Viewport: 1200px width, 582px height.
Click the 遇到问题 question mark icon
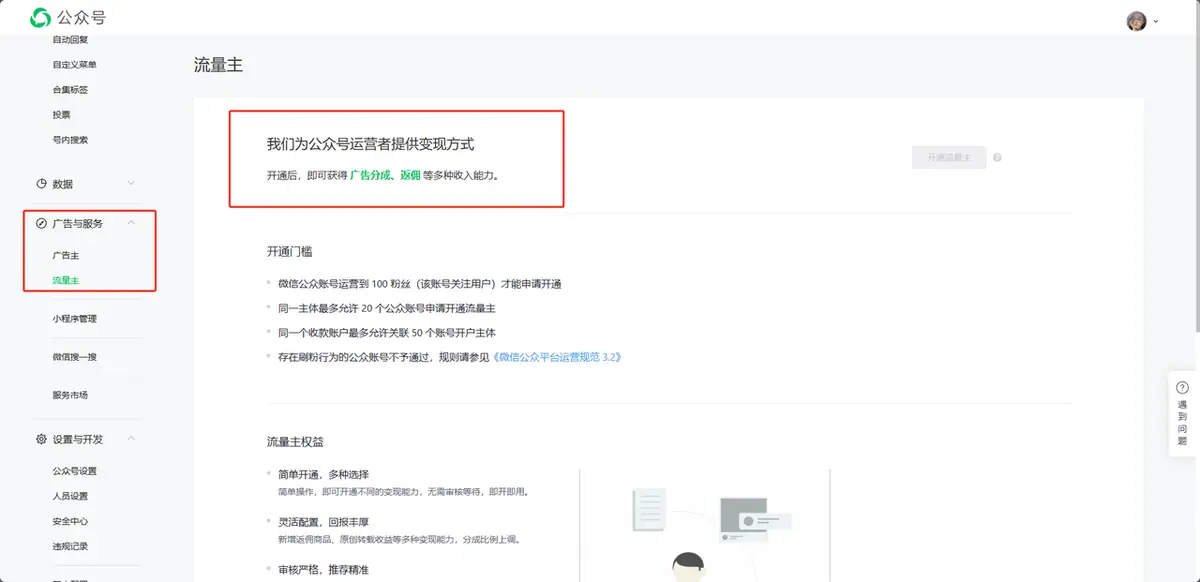point(1182,388)
